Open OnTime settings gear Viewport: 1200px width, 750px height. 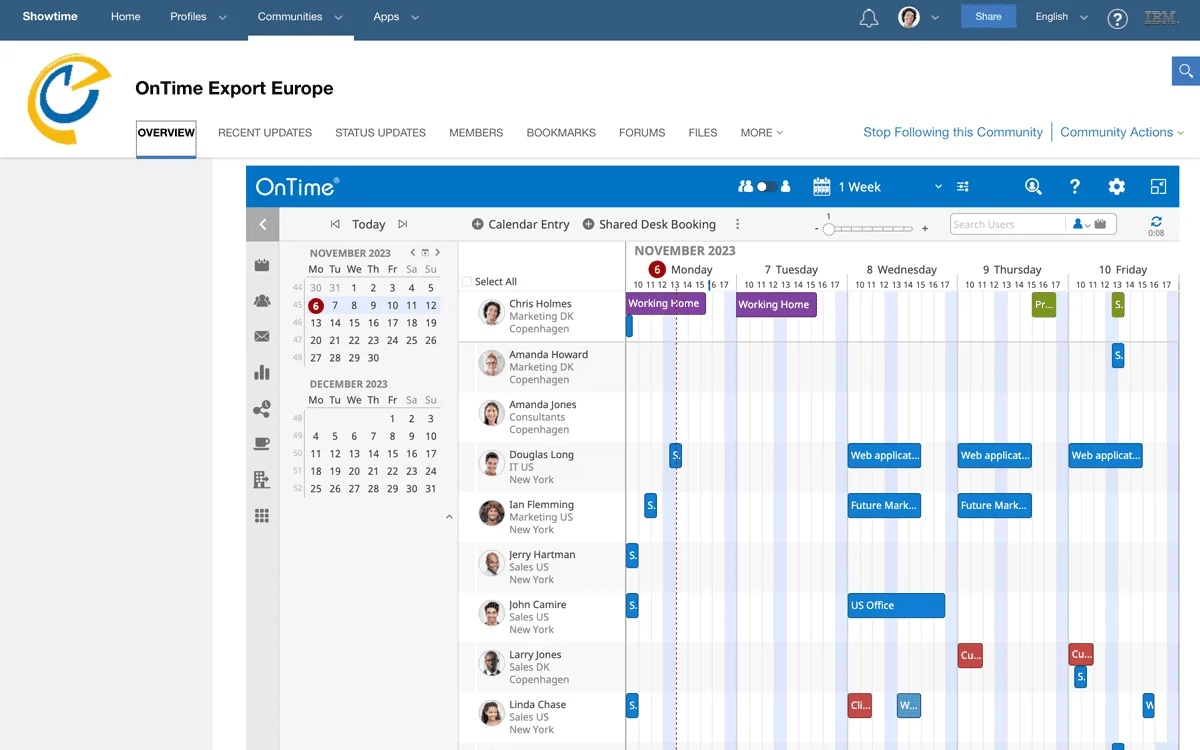tap(1117, 187)
